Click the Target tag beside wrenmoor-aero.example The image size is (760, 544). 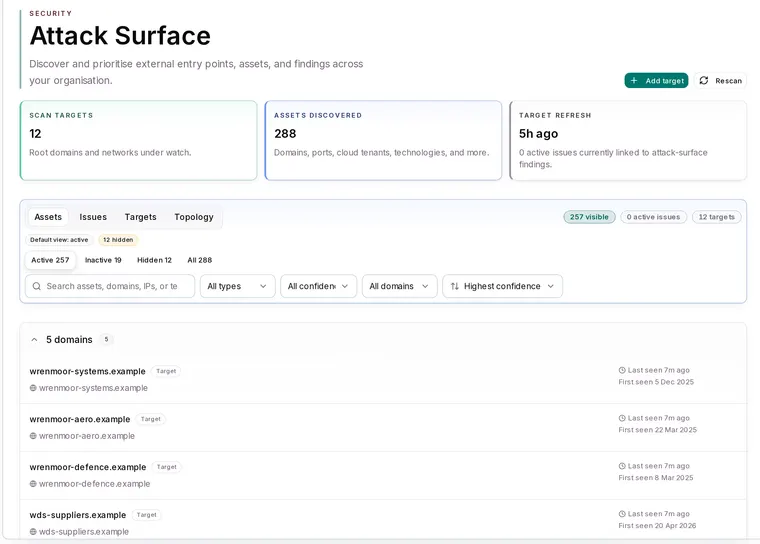[151, 419]
